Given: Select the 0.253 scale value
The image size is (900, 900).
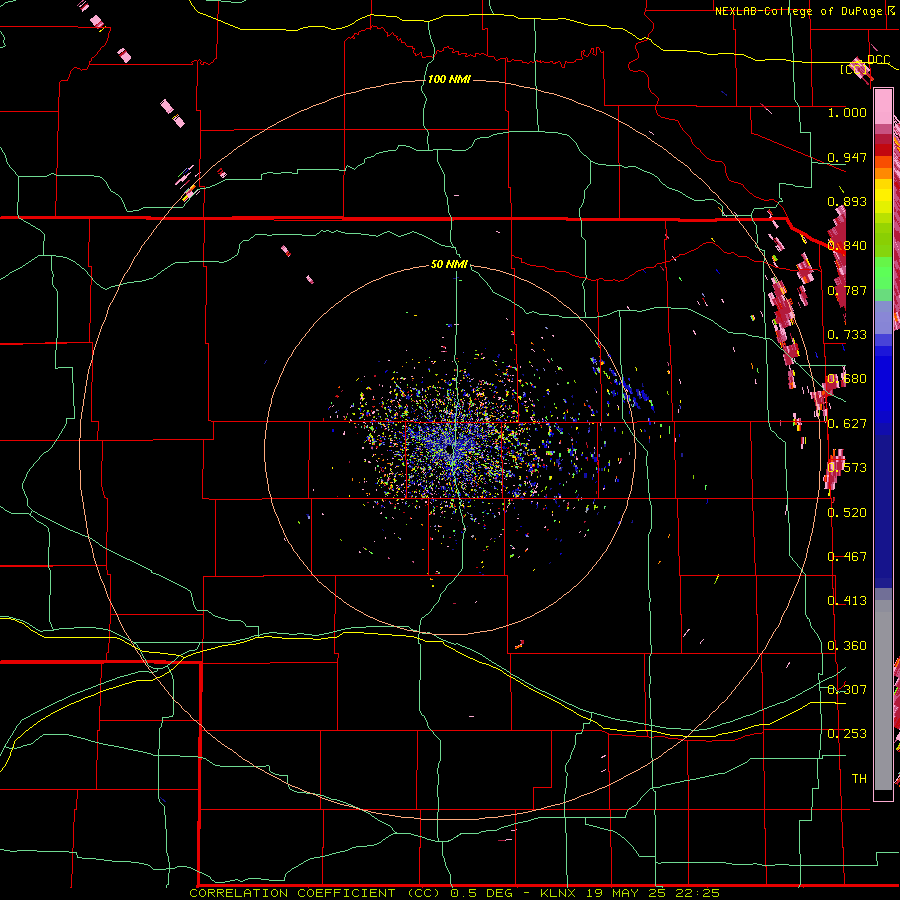Looking at the screenshot, I should (847, 734).
